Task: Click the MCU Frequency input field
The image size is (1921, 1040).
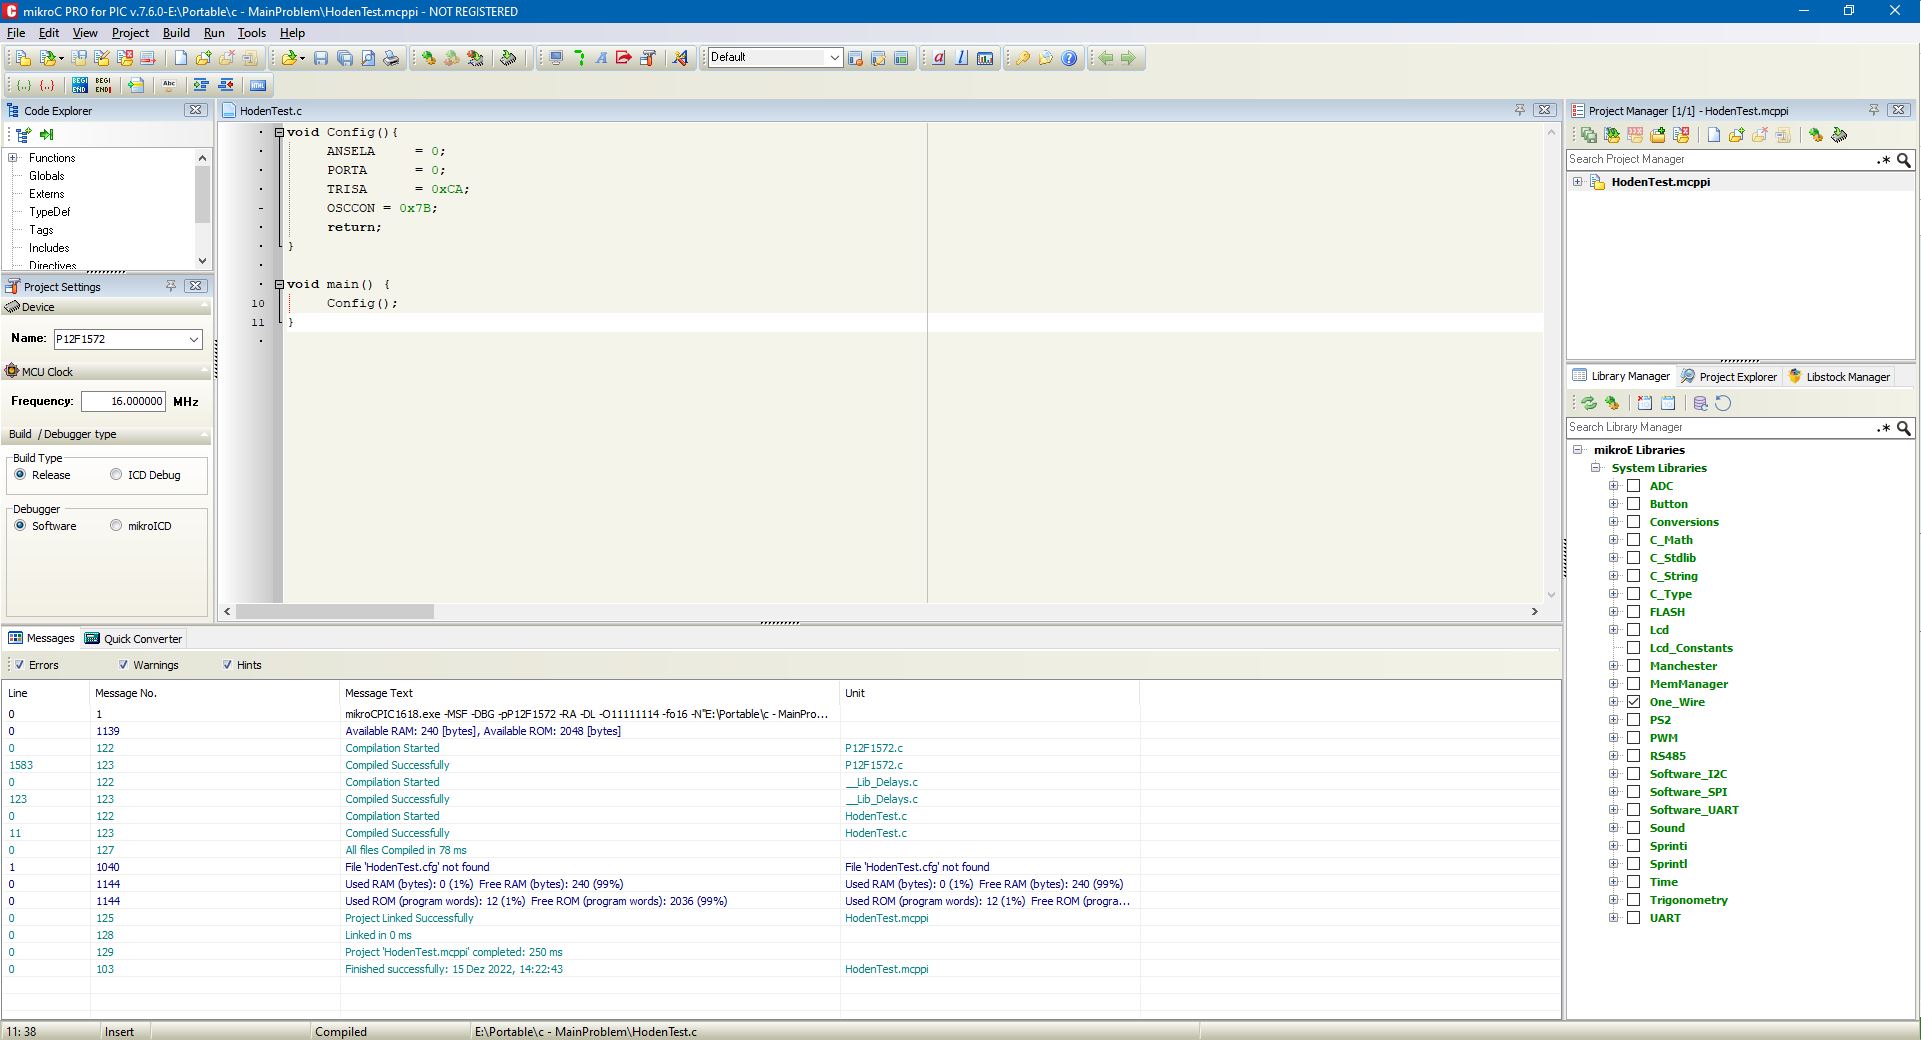Action: click(x=123, y=401)
